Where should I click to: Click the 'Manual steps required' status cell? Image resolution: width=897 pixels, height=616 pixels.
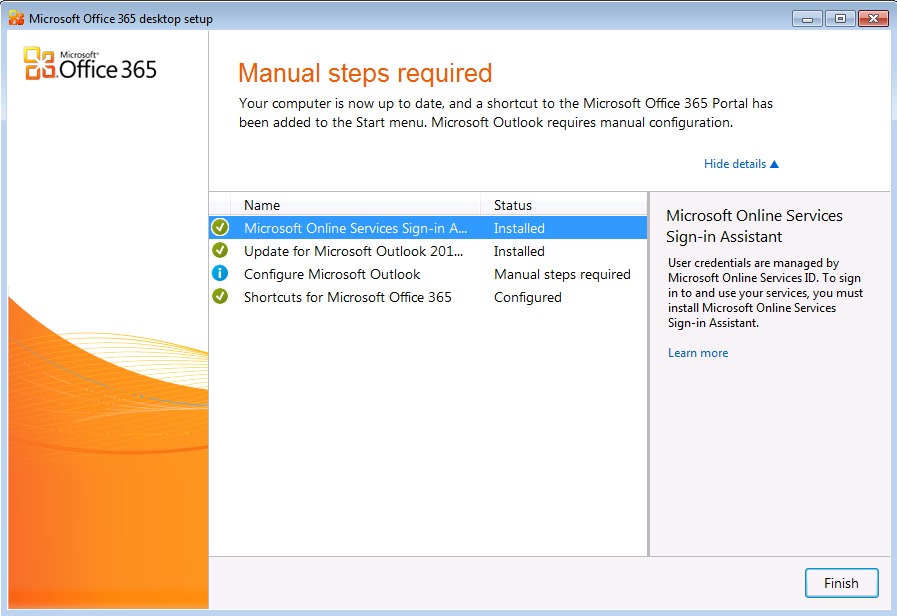(562, 274)
